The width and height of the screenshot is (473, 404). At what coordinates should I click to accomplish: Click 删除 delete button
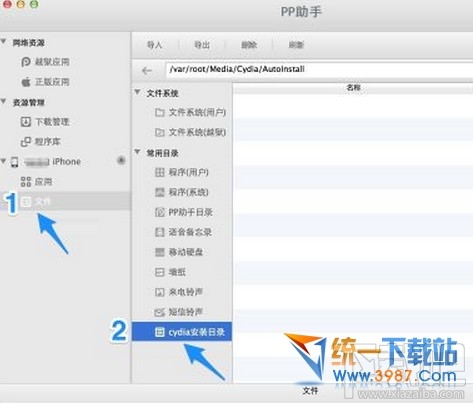click(x=249, y=45)
